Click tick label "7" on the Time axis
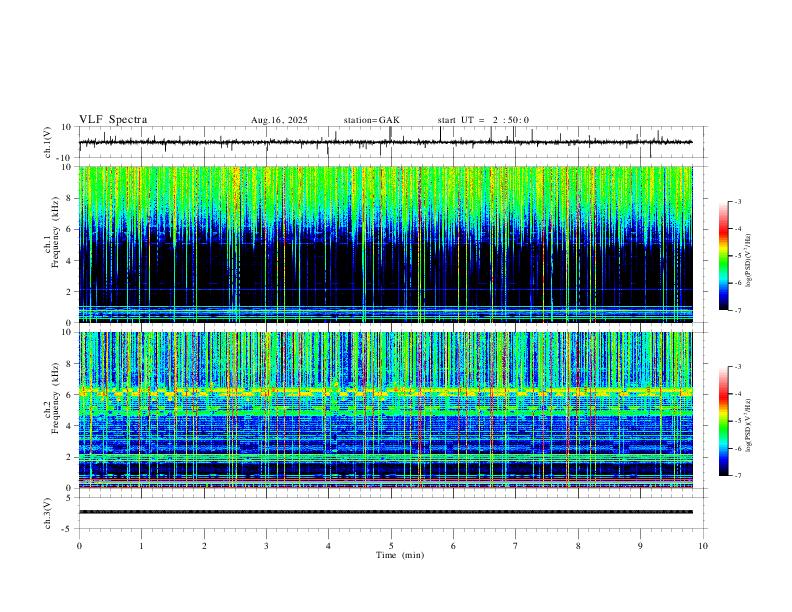Viewport: 792px width, 612px height. [516, 546]
